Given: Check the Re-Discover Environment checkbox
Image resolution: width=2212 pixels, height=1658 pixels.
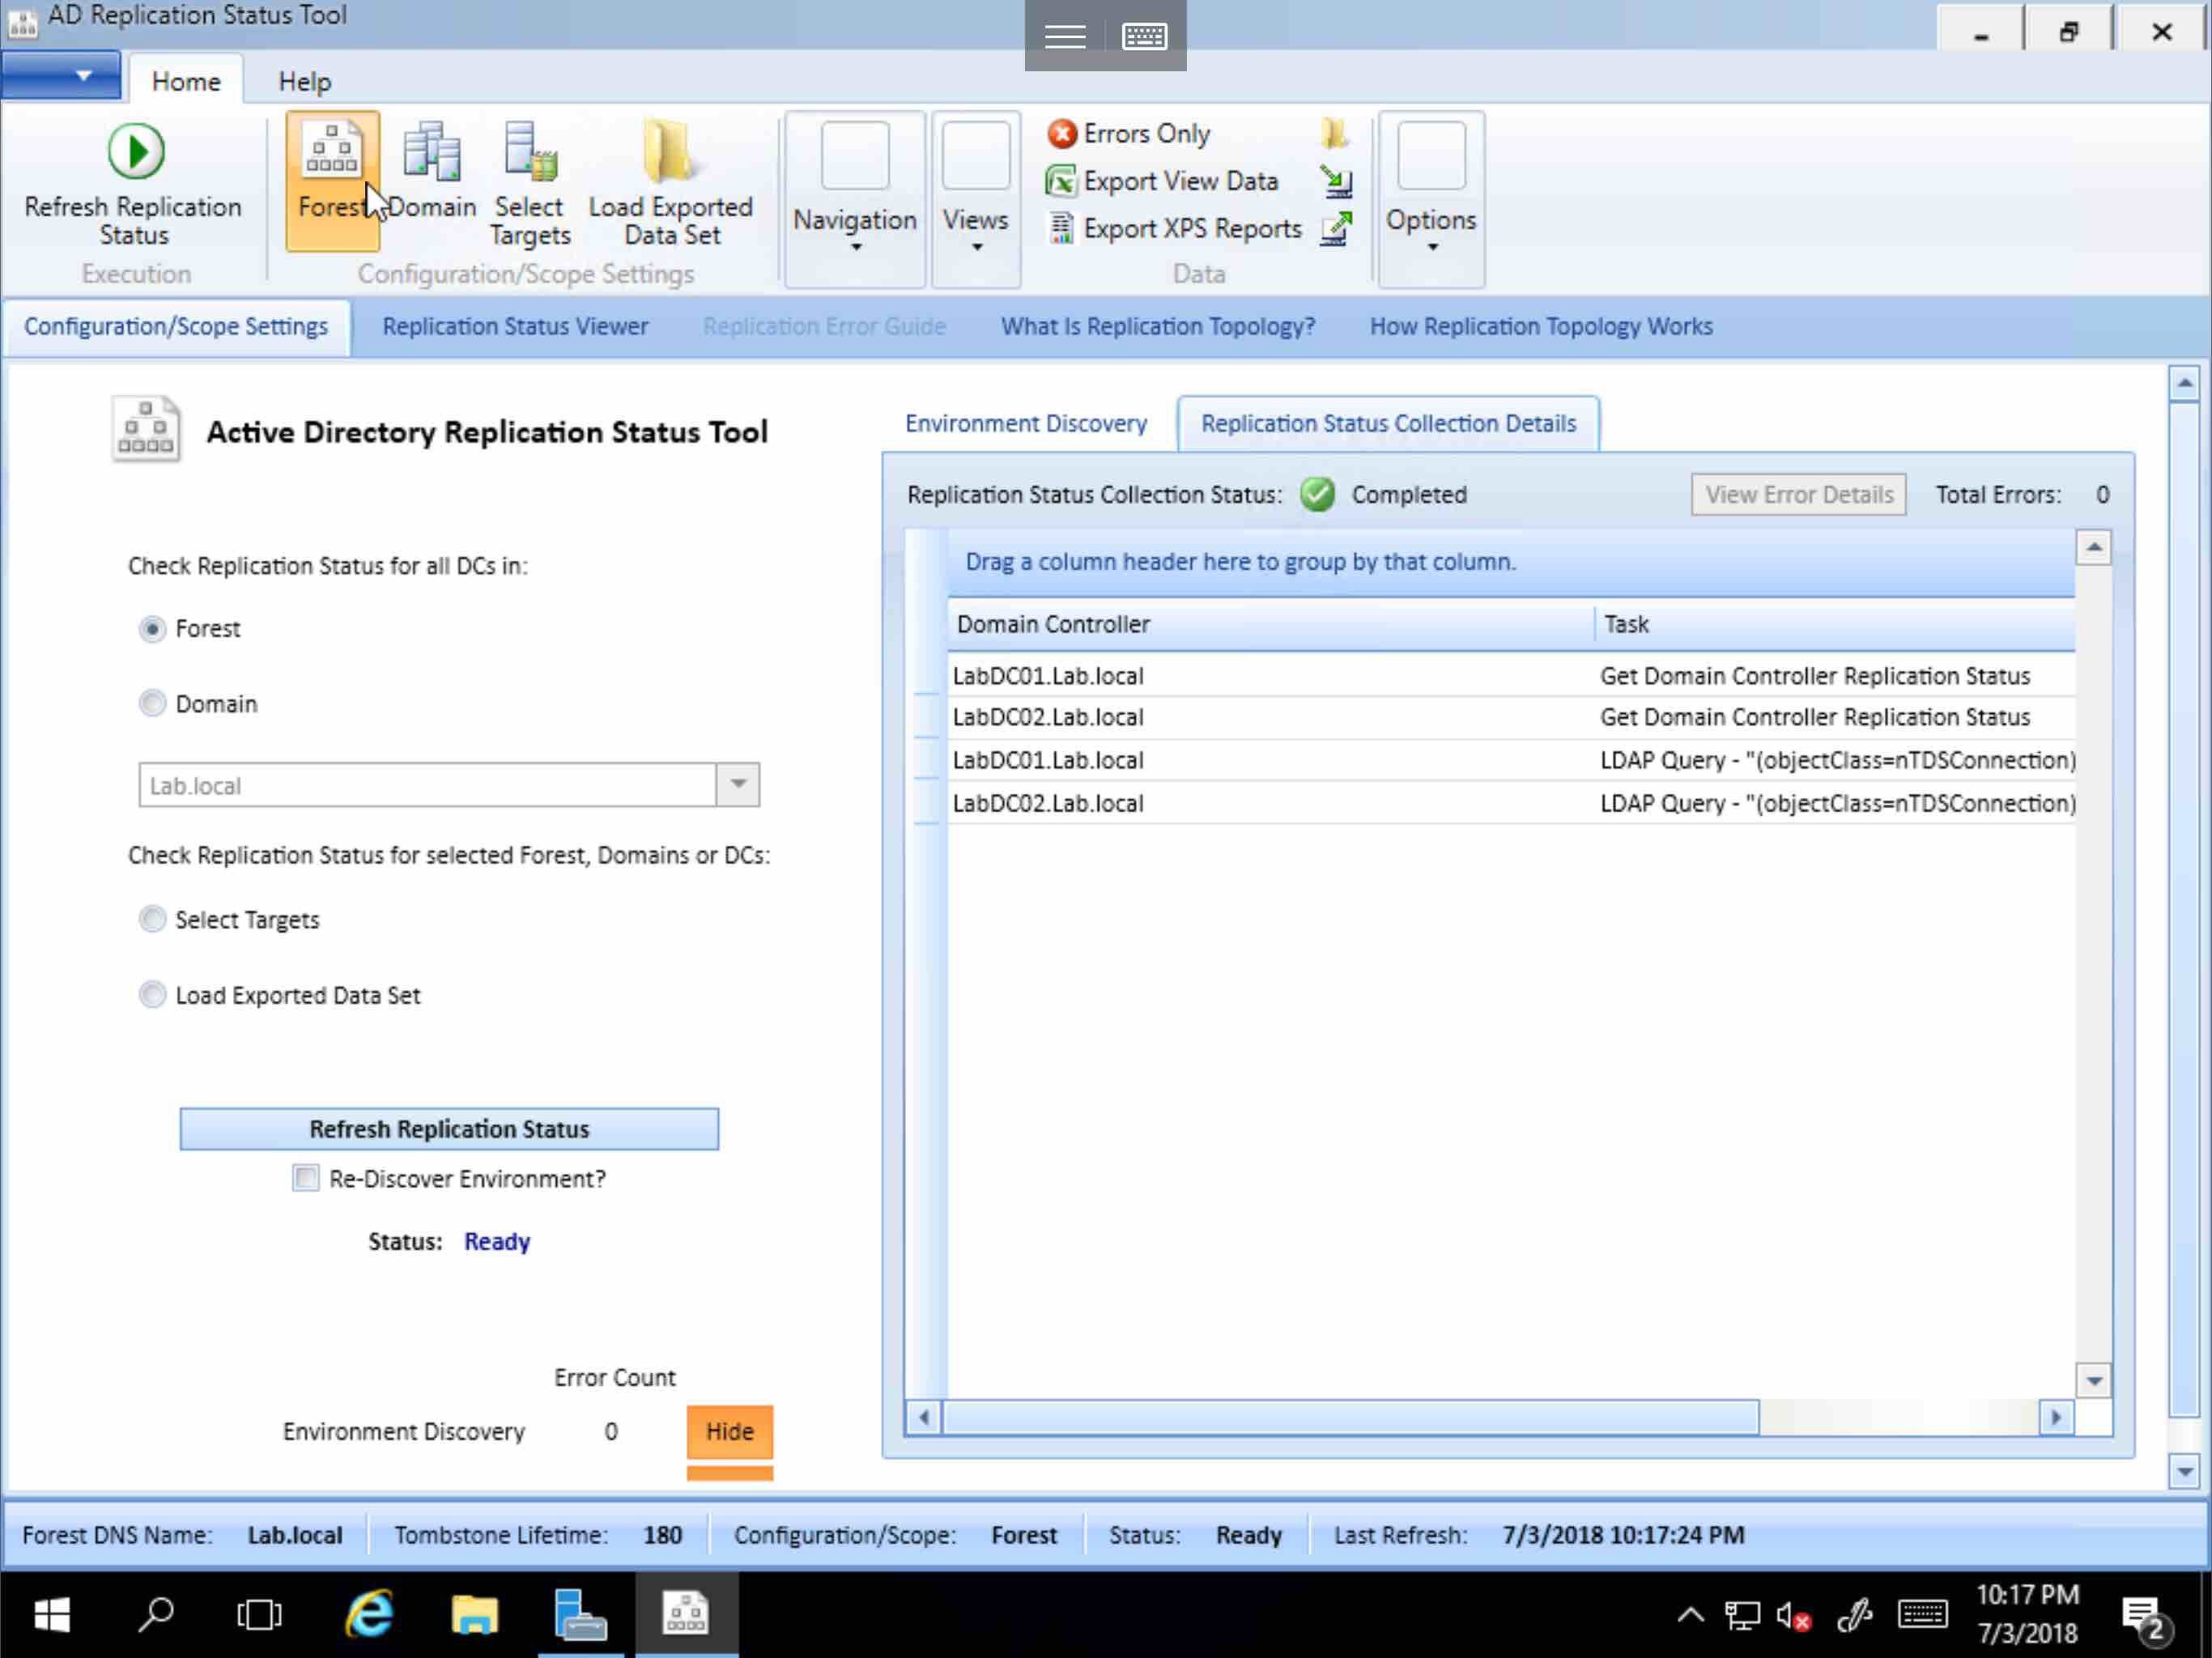Looking at the screenshot, I should coord(306,1178).
